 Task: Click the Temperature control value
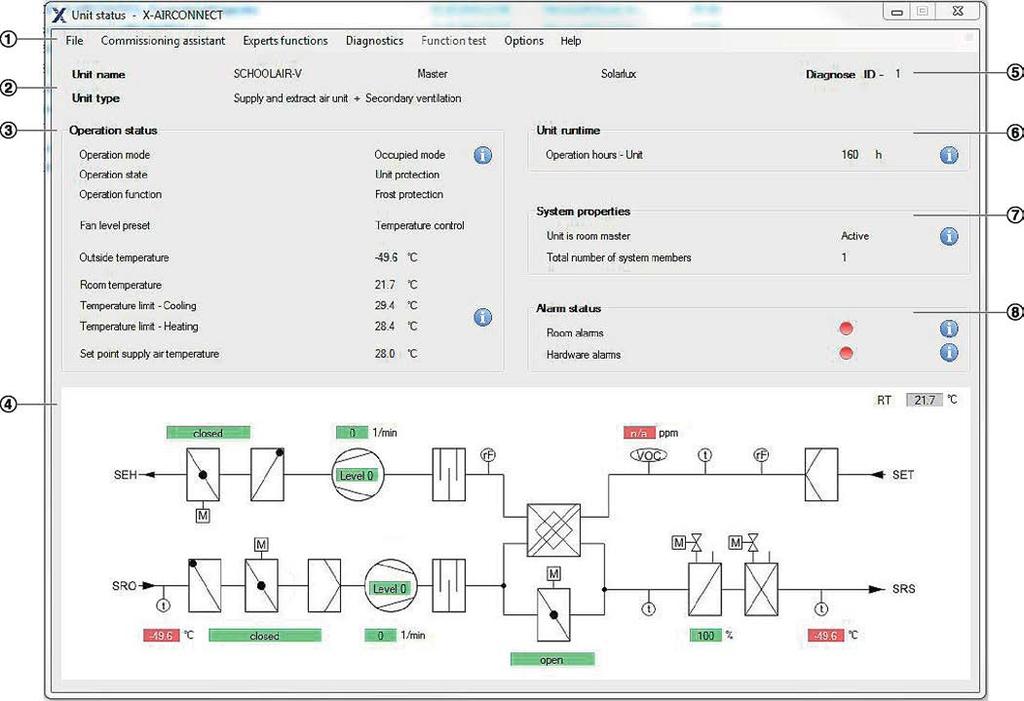coord(419,225)
